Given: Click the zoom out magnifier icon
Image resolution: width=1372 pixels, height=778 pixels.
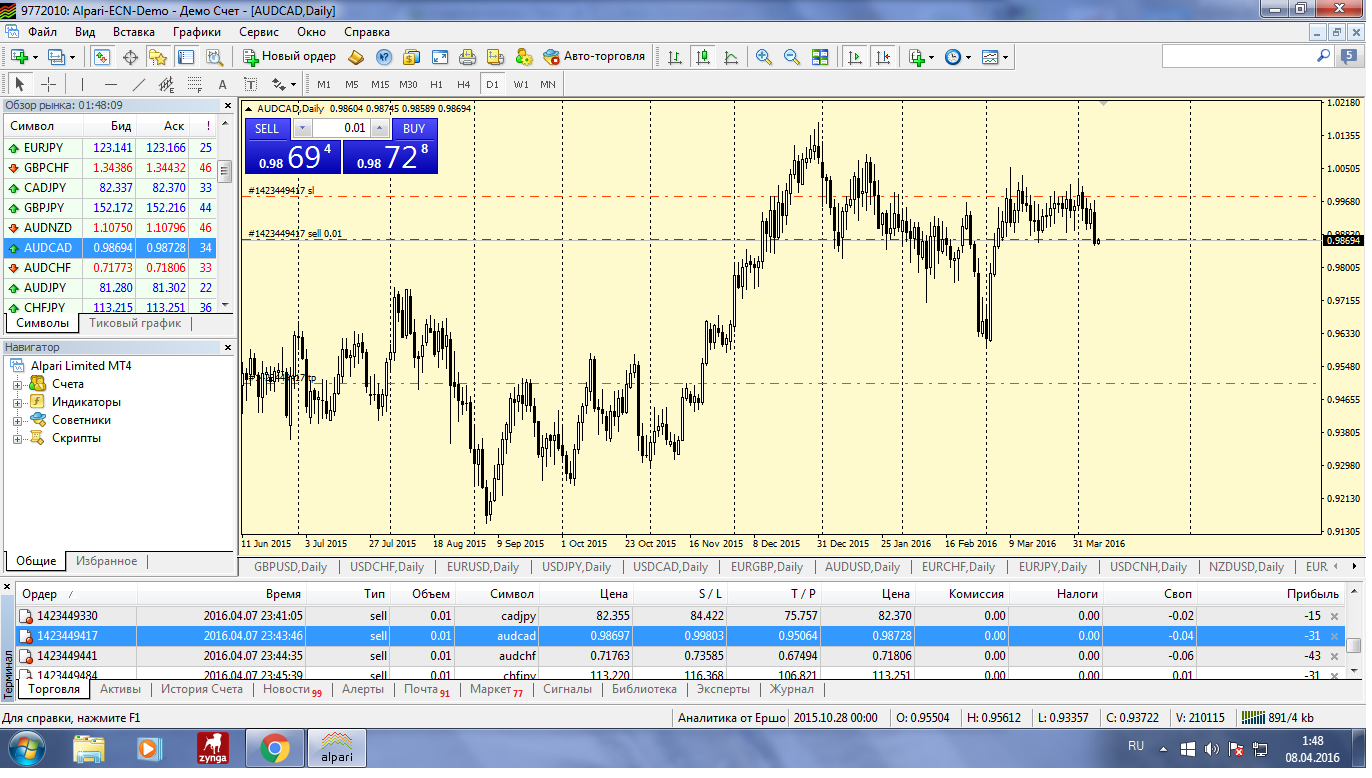Looking at the screenshot, I should click(x=792, y=57).
